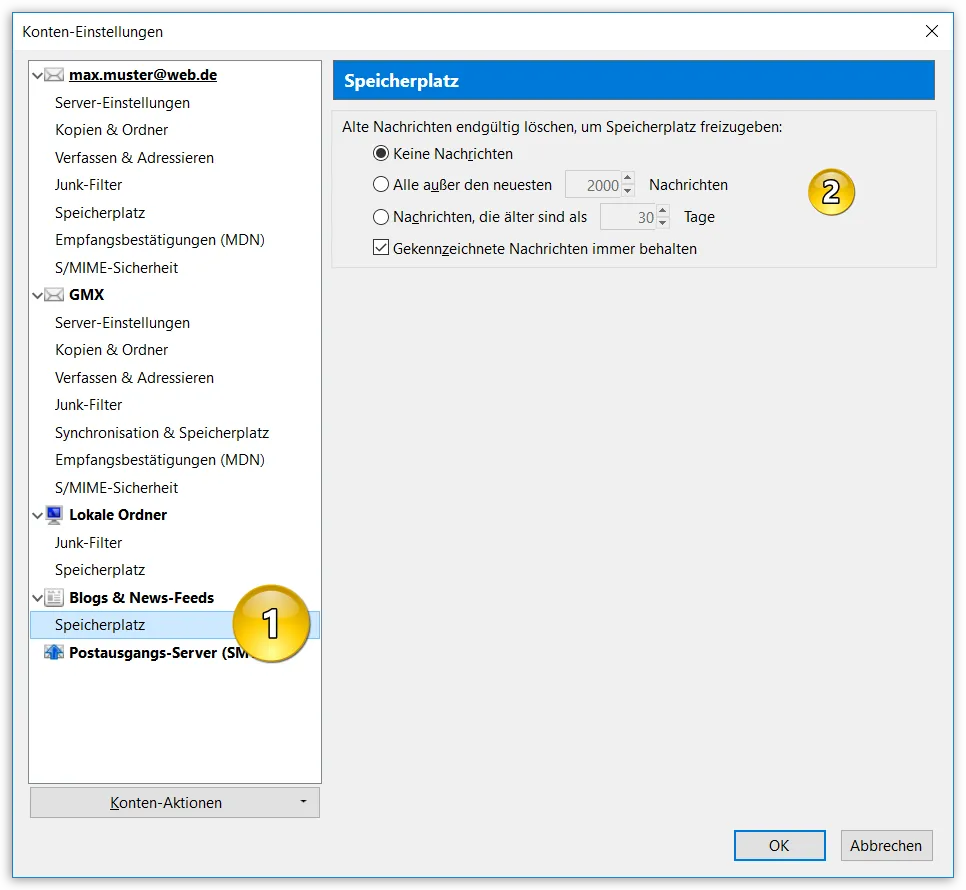The height and width of the screenshot is (890, 966).
Task: Click the Lokale Ordner computer icon
Action: (54, 515)
